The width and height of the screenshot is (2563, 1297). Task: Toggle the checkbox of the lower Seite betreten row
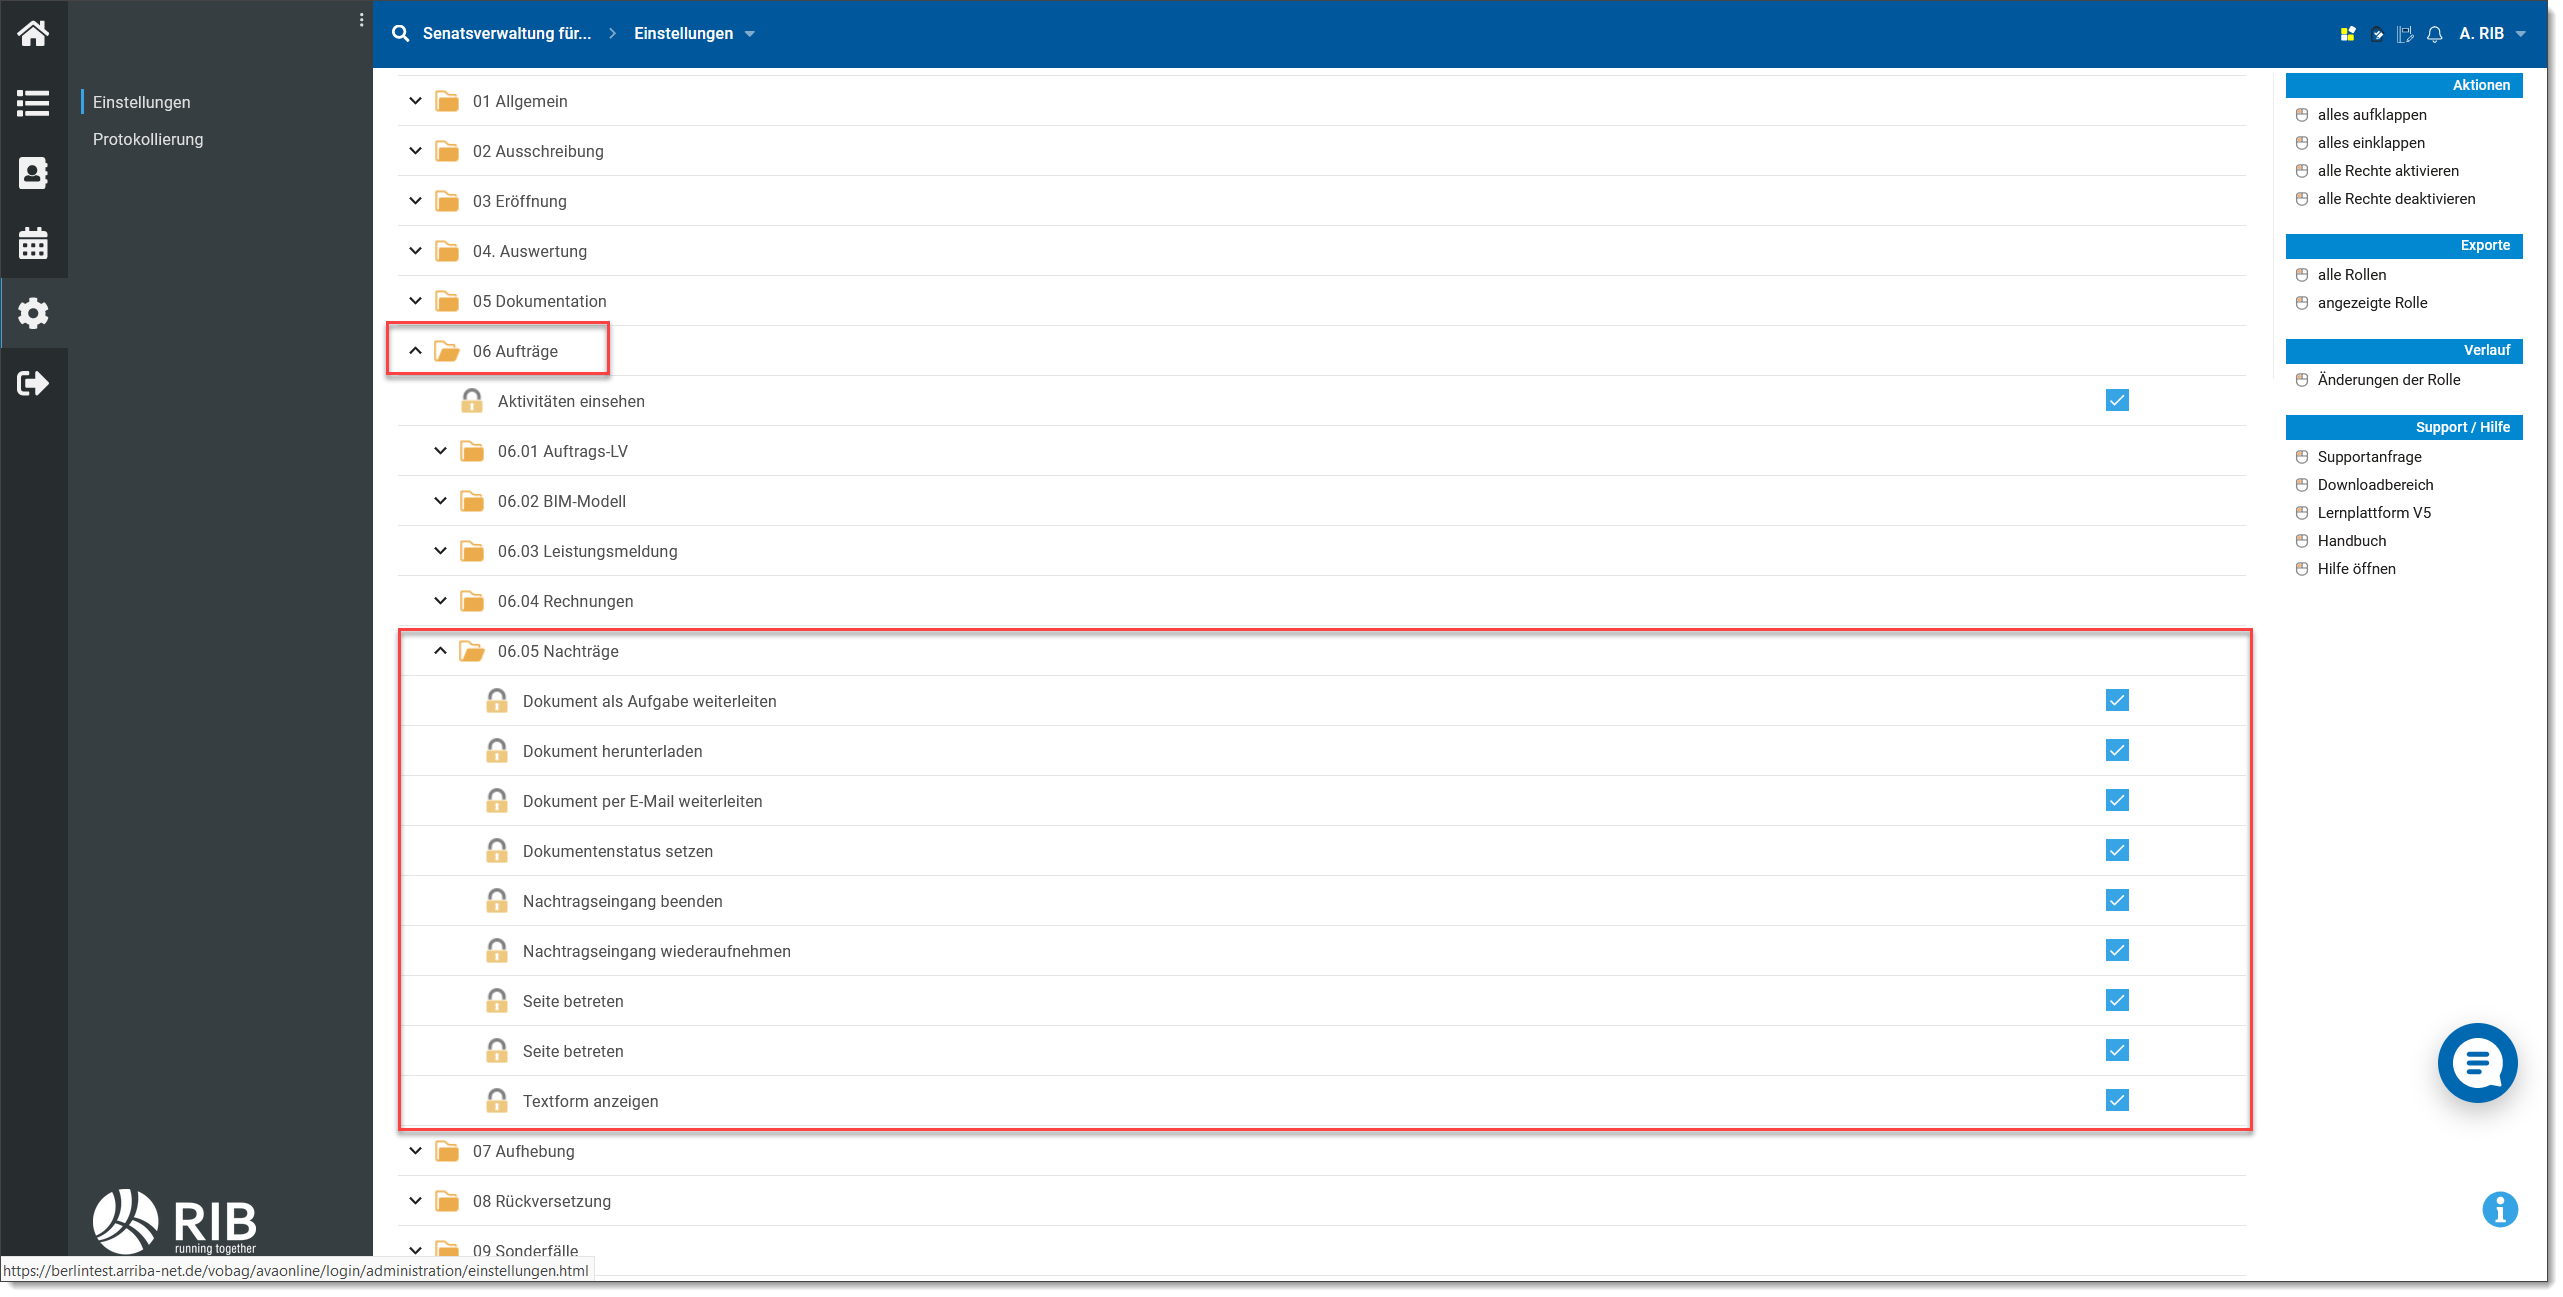(x=2117, y=1050)
